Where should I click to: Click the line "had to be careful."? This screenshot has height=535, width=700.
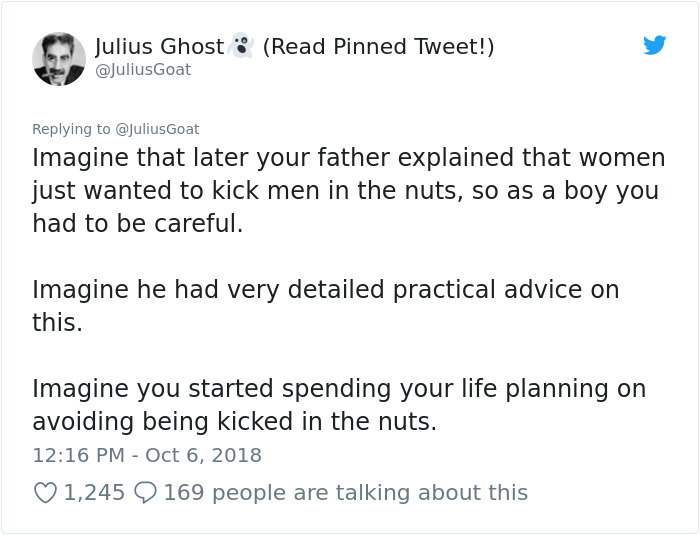point(137,224)
